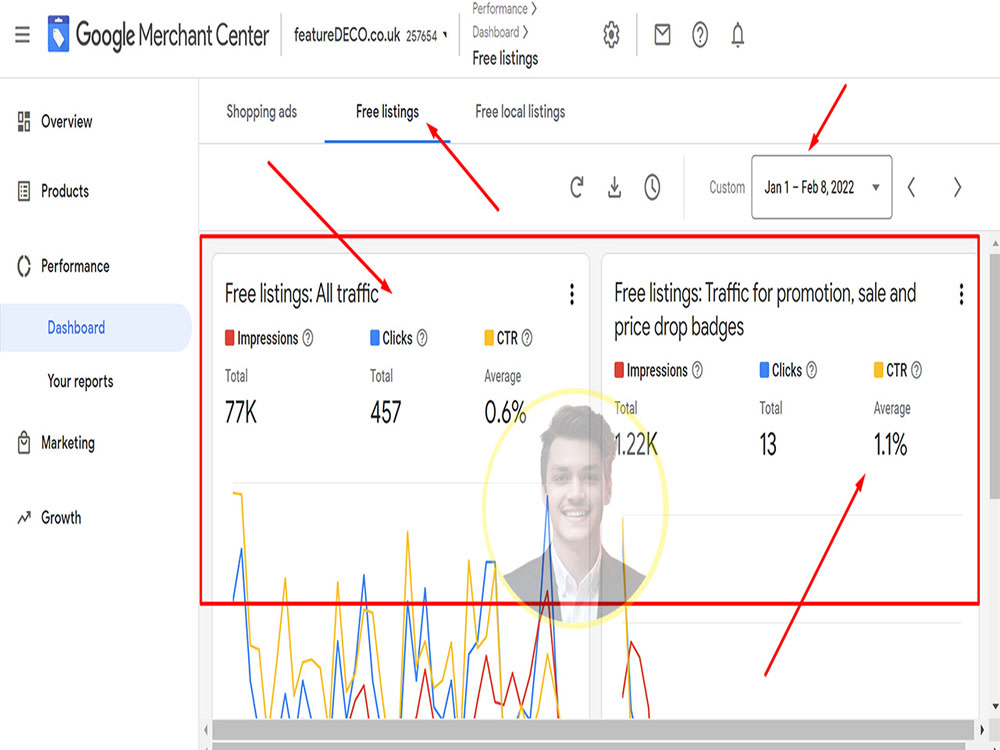The width and height of the screenshot is (1000, 750).
Task: Open the help question mark icon
Action: pyautogui.click(x=700, y=35)
